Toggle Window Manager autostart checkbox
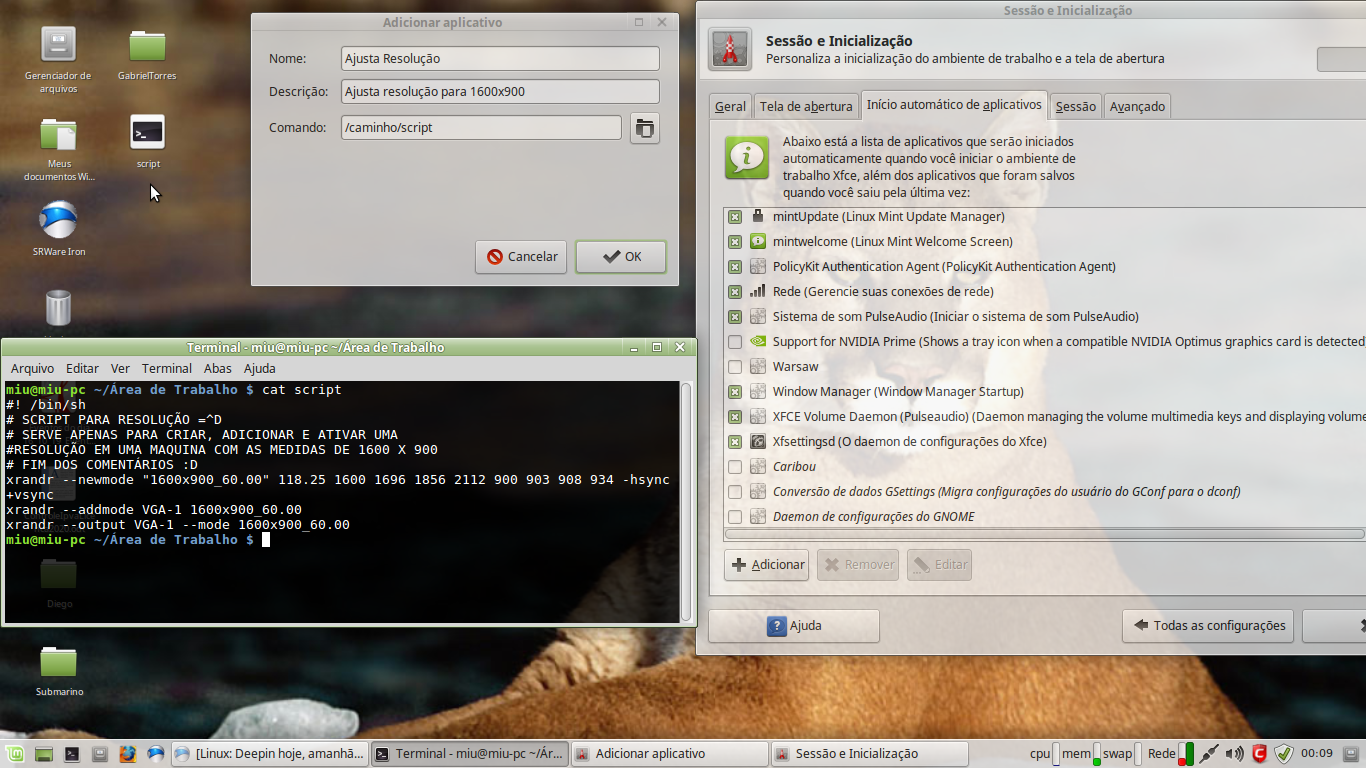 [735, 392]
